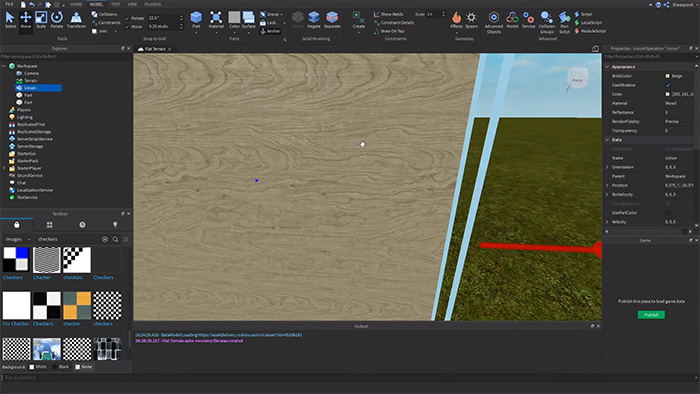Set toolbox background to None
Image resolution: width=700 pixels, height=394 pixels.
pos(78,367)
